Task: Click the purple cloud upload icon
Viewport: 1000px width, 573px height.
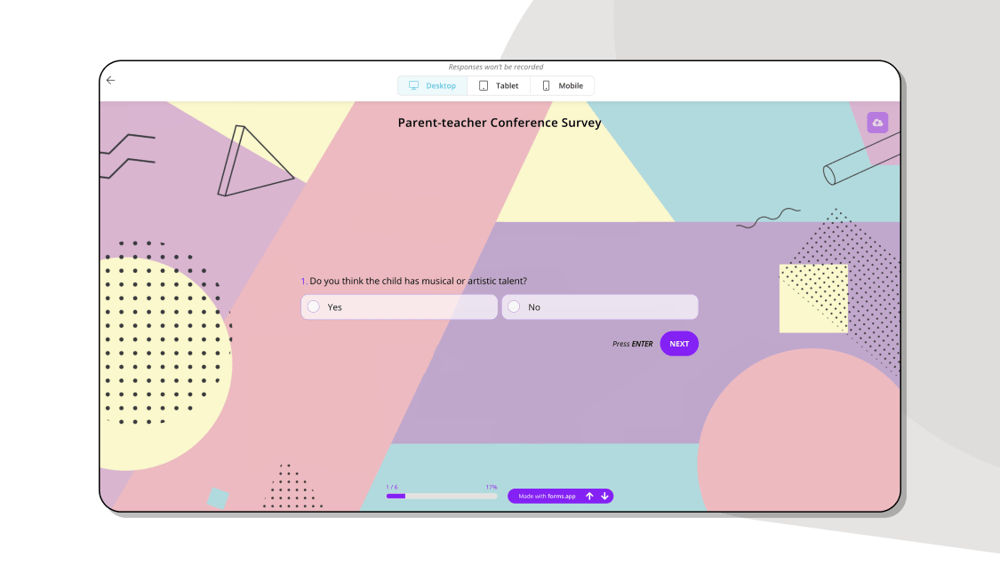Action: point(877,123)
